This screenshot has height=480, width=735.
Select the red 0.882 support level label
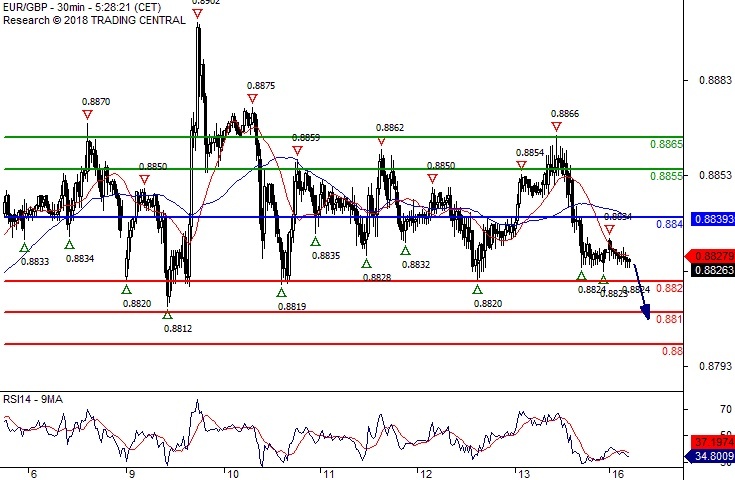(x=669, y=288)
